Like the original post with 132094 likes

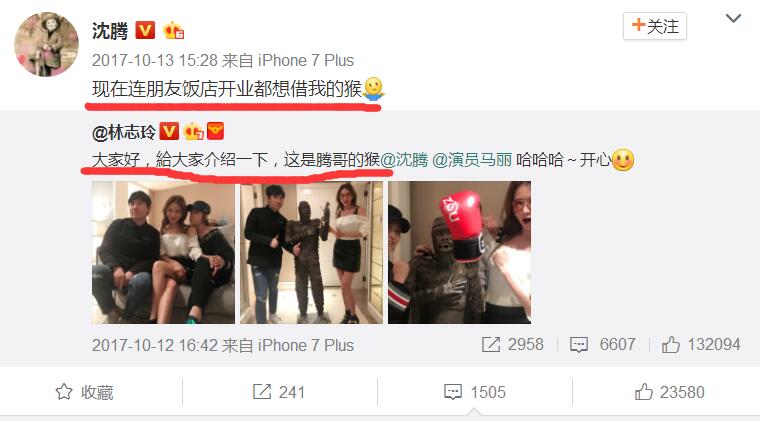701,344
